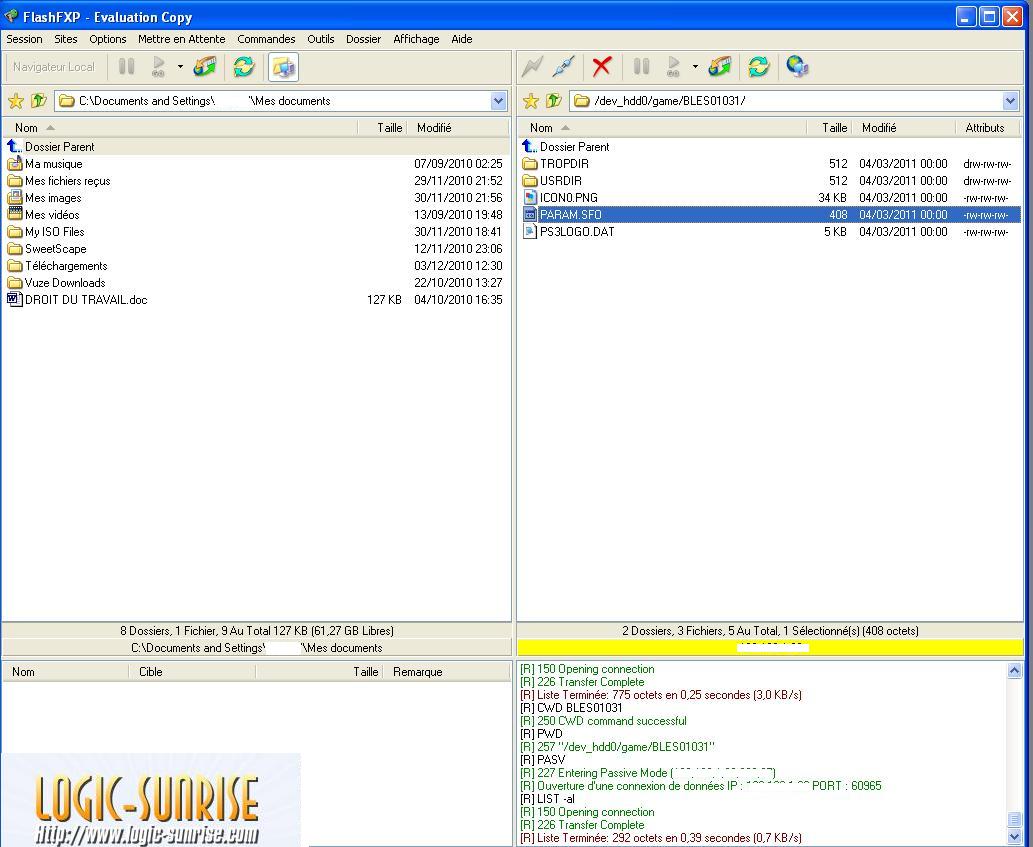This screenshot has width=1033, height=847.
Task: Refresh the local file list
Action: [x=243, y=67]
